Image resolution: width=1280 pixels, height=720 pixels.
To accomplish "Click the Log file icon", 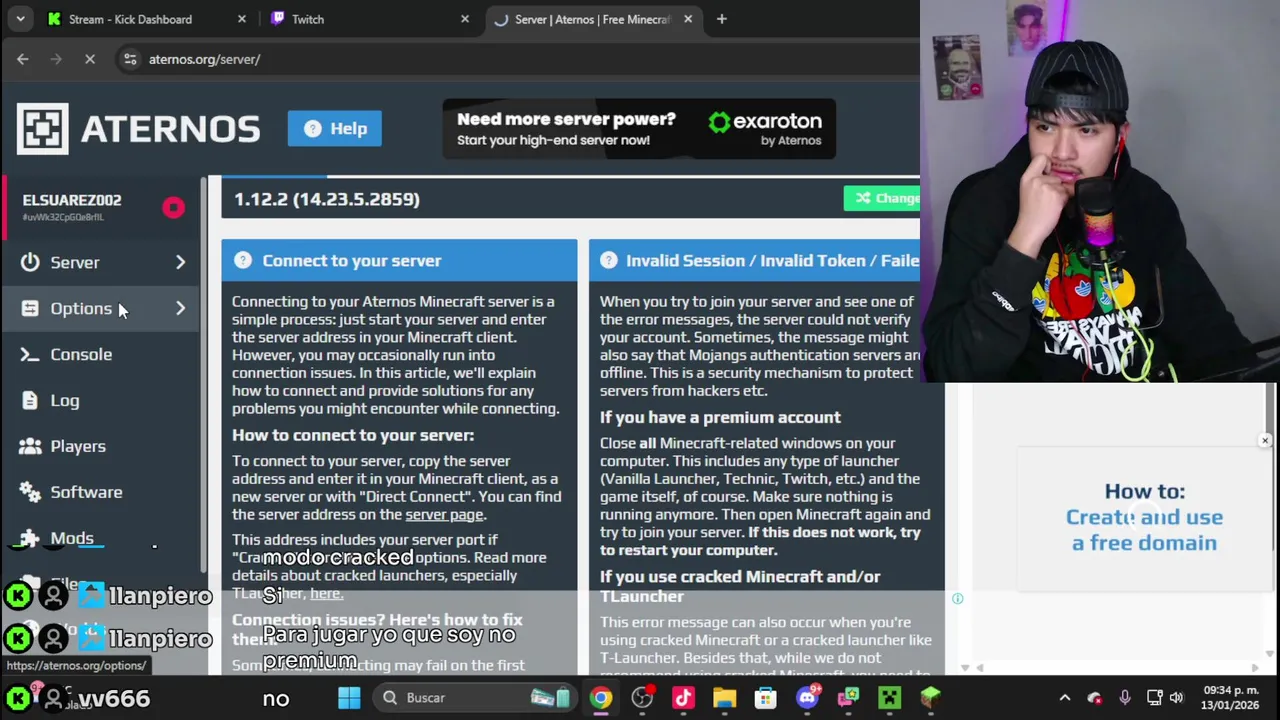I will click(x=30, y=400).
